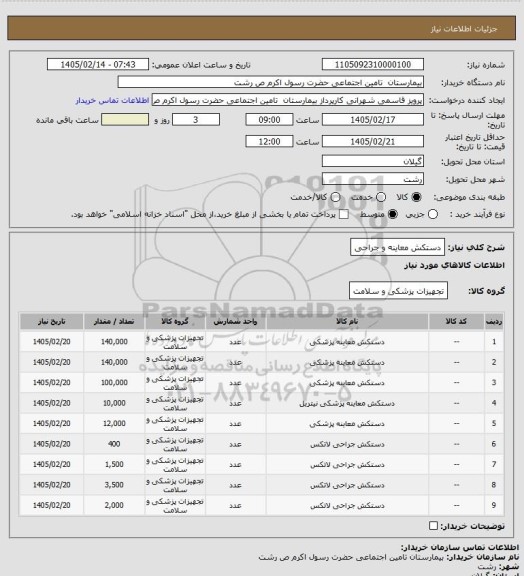Image resolution: width=524 pixels, height=576 pixels.
Task: Click the quantity 140,000 in row 1
Action: click(x=114, y=342)
